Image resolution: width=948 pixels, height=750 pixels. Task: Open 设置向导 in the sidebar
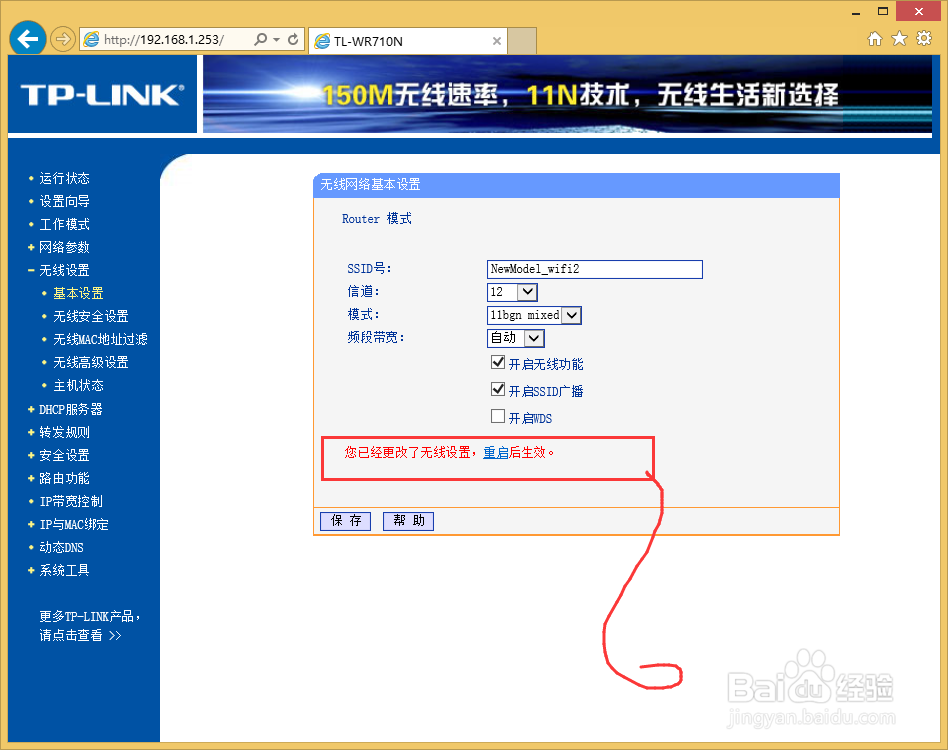coord(64,201)
